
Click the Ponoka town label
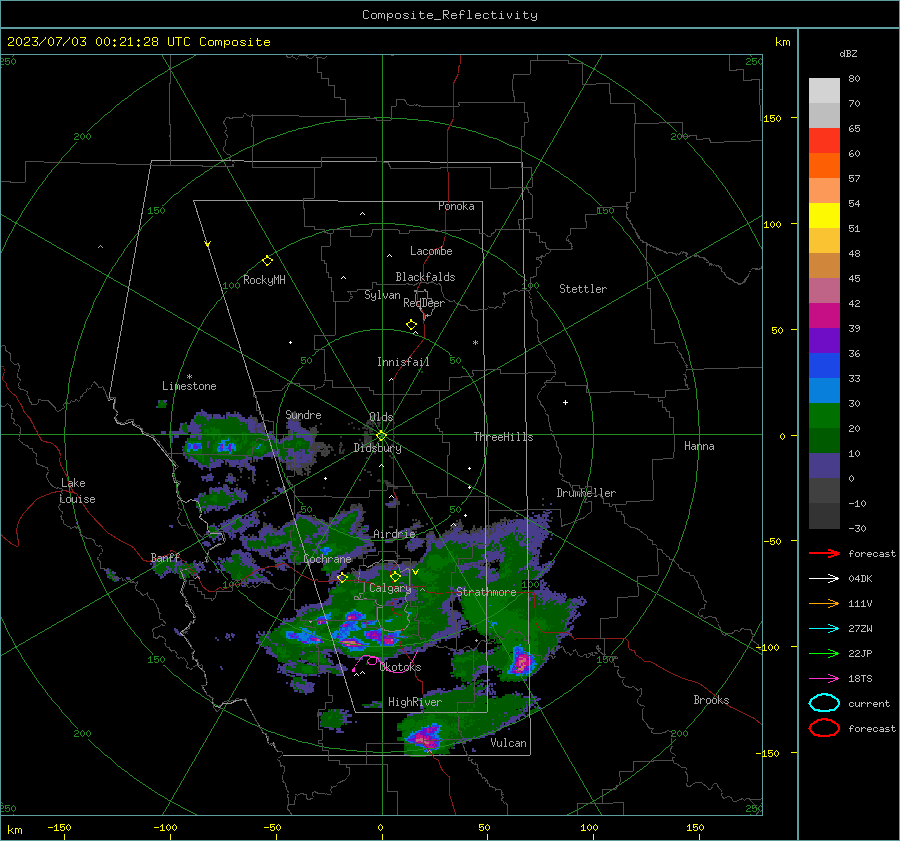point(456,206)
